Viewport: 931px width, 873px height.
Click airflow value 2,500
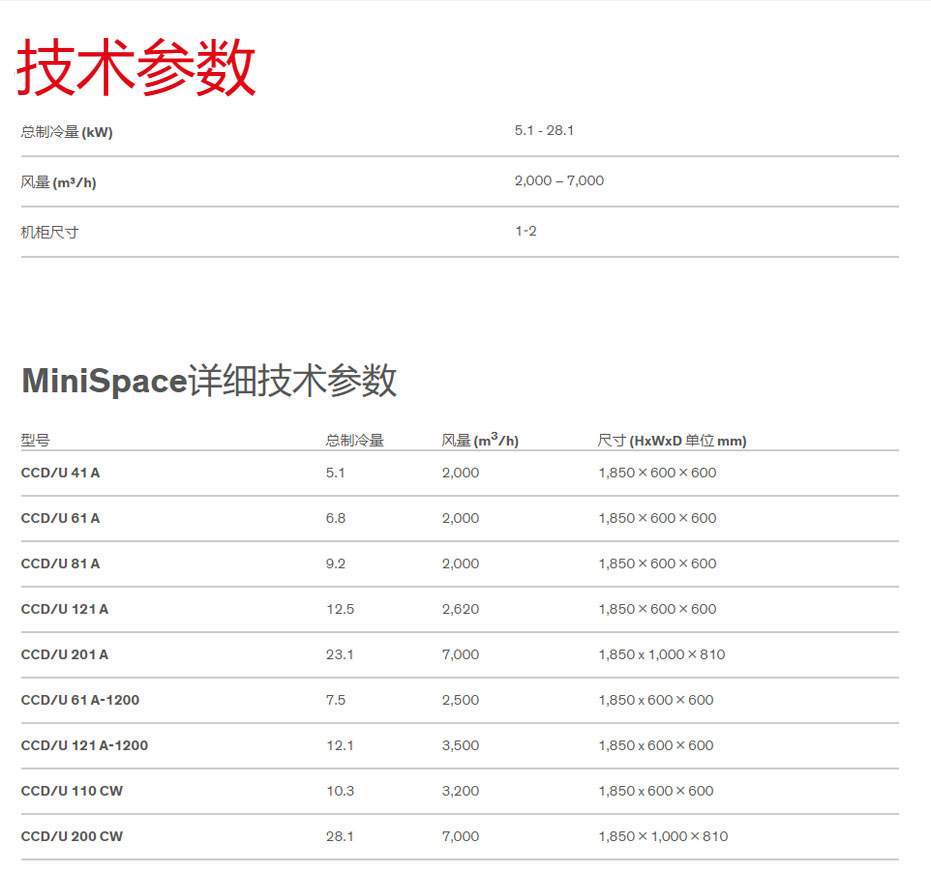(460, 700)
